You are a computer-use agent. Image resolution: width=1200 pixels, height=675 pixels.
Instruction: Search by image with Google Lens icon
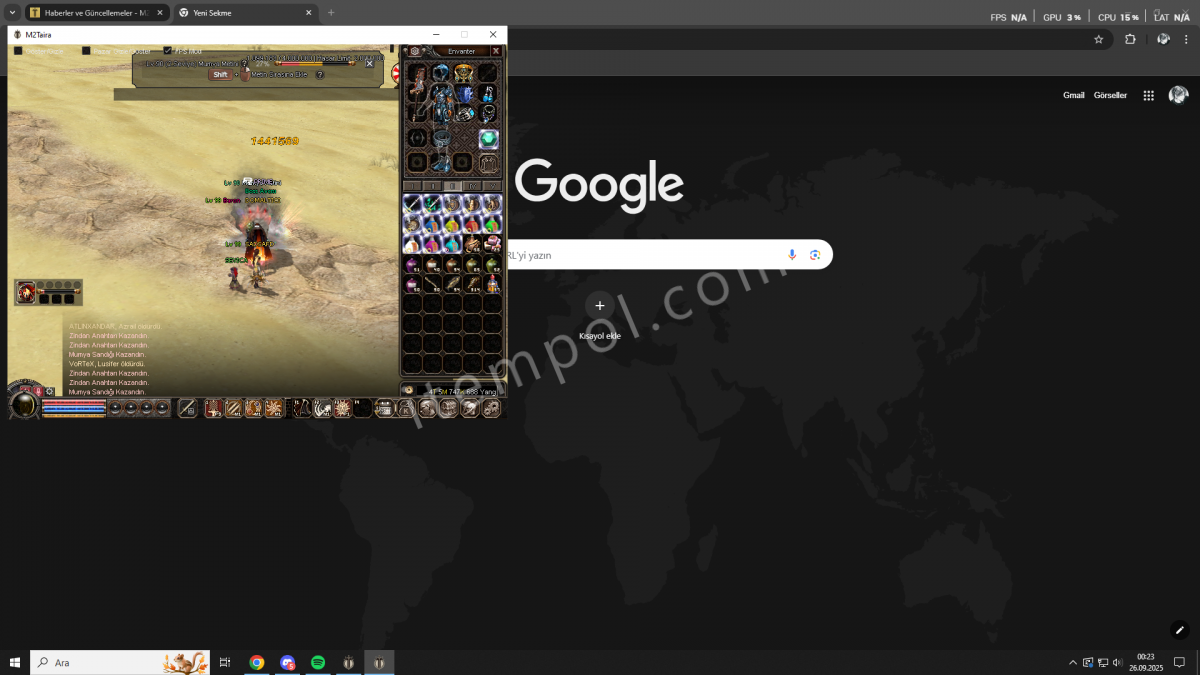tap(815, 255)
